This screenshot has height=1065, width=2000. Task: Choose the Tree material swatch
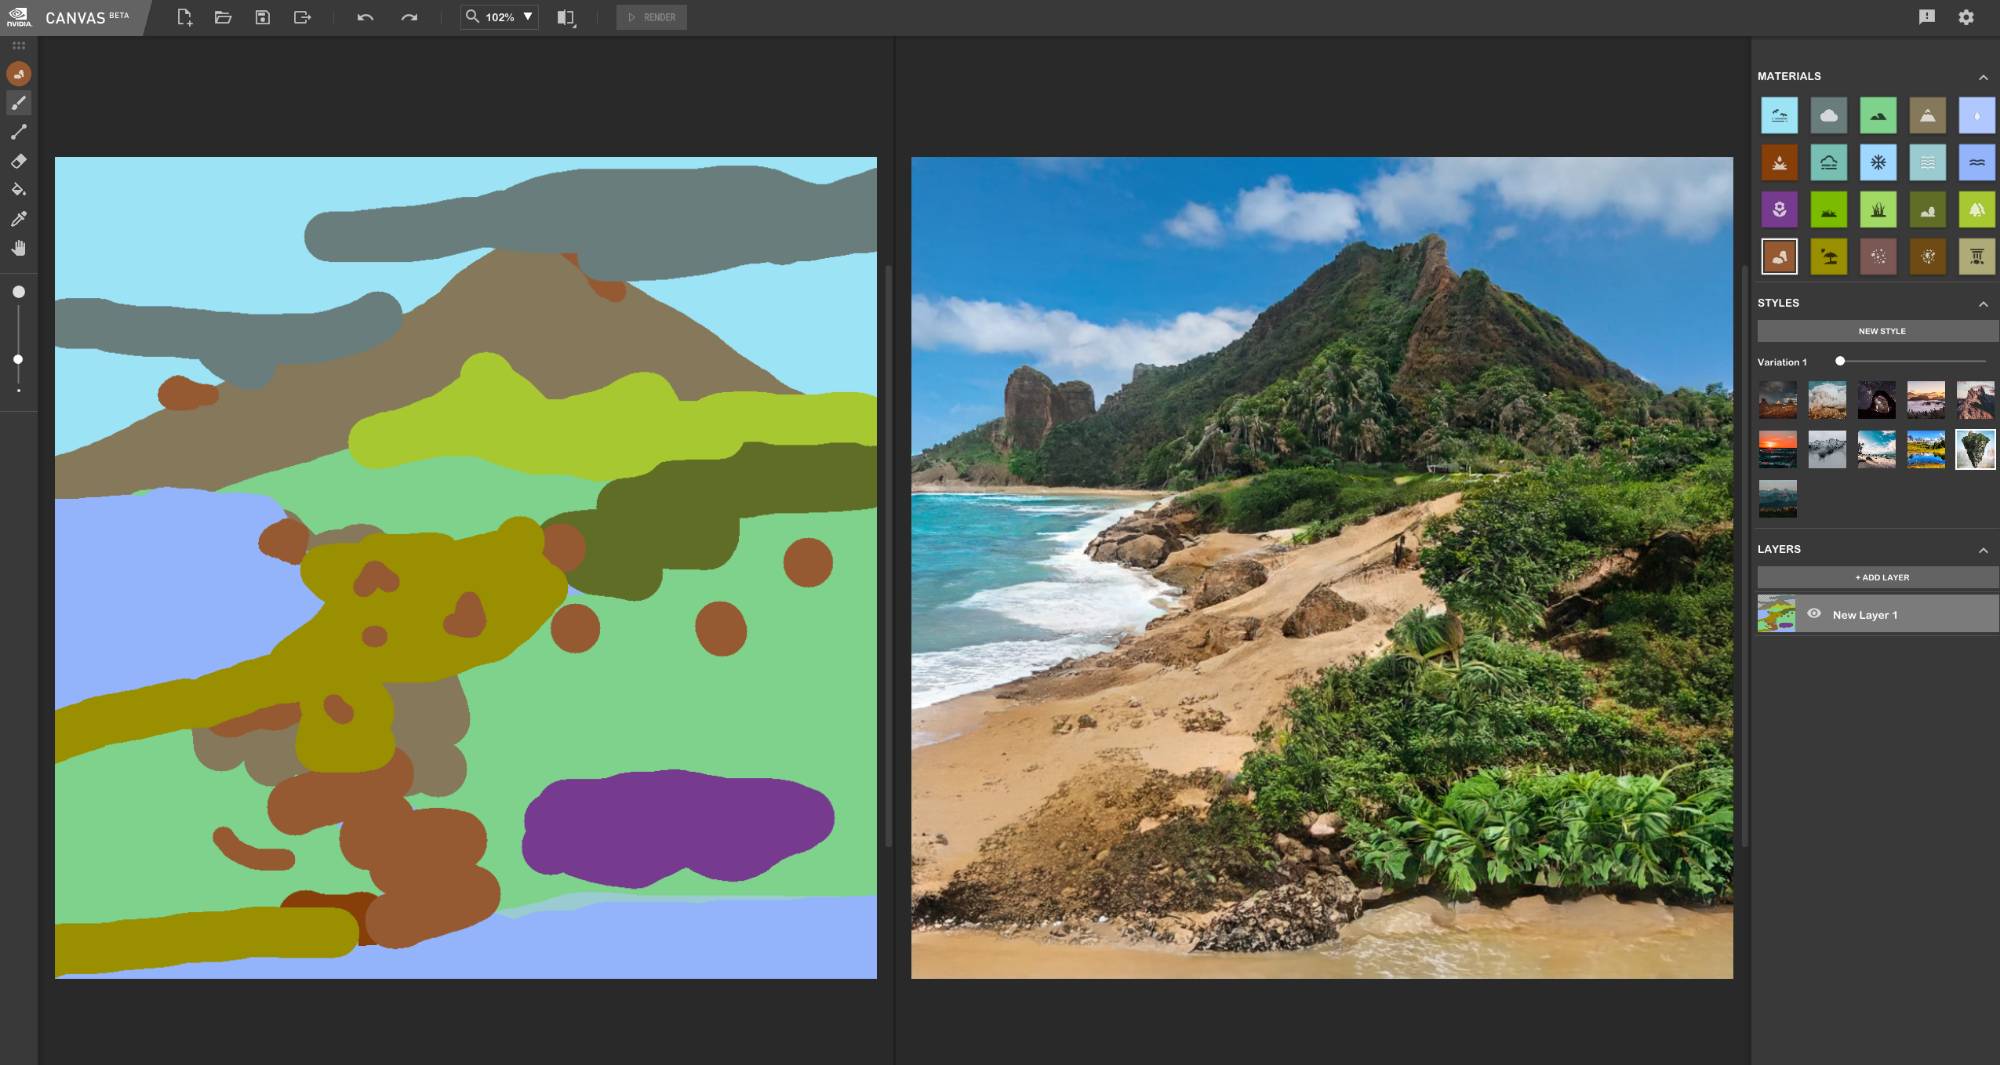click(1973, 209)
